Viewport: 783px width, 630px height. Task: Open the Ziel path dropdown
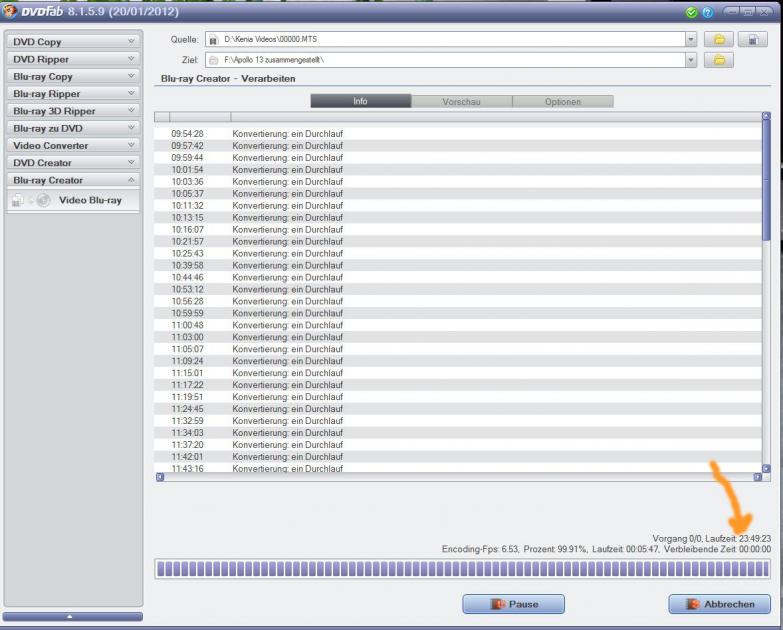(691, 60)
